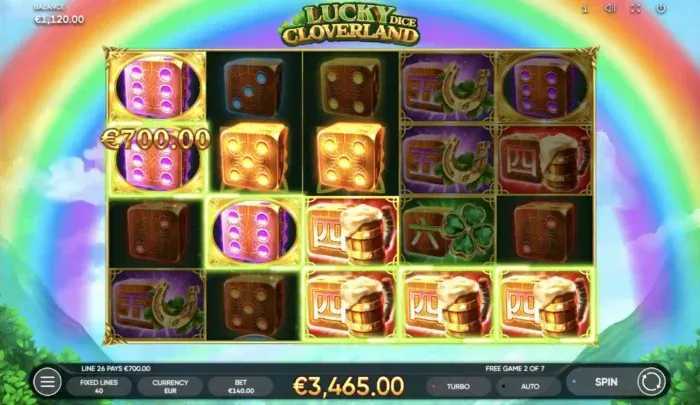Viewport: 700px width, 405px height.
Task: Toggle Auto play
Action: (x=529, y=386)
